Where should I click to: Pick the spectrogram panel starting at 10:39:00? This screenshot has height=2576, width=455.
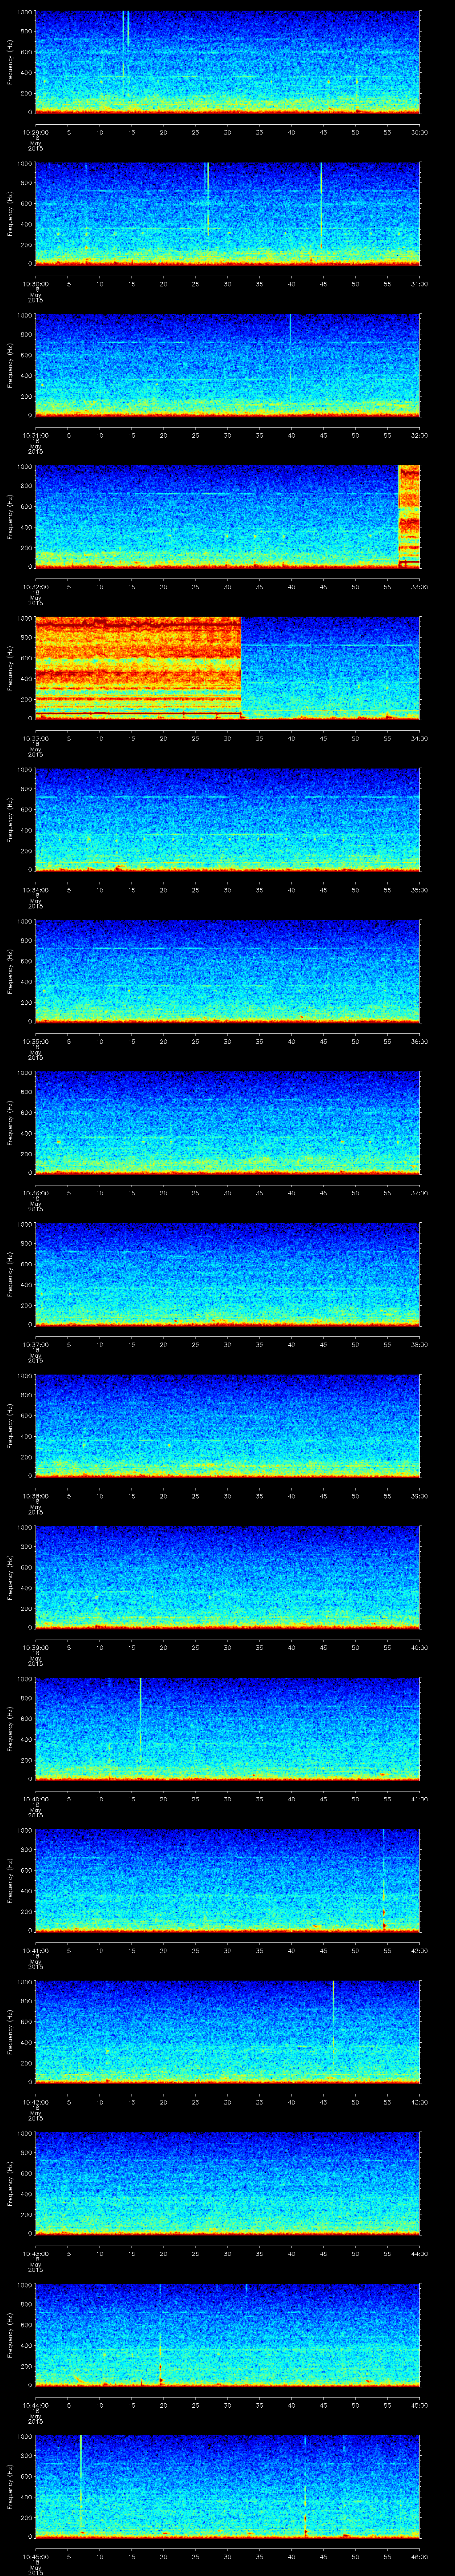pos(227,1577)
